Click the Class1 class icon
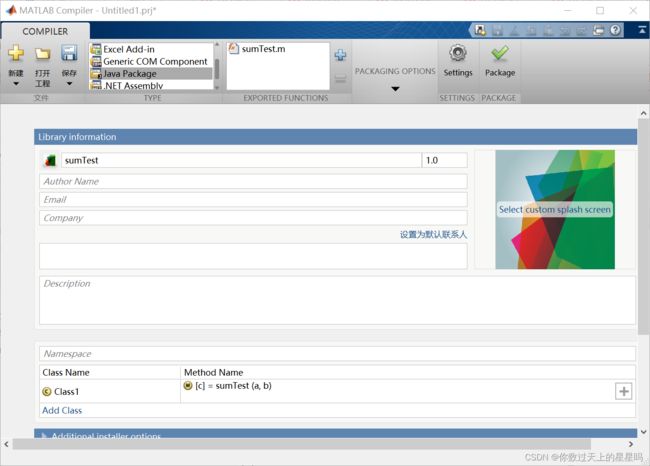Image resolution: width=650 pixels, height=466 pixels. [47, 391]
